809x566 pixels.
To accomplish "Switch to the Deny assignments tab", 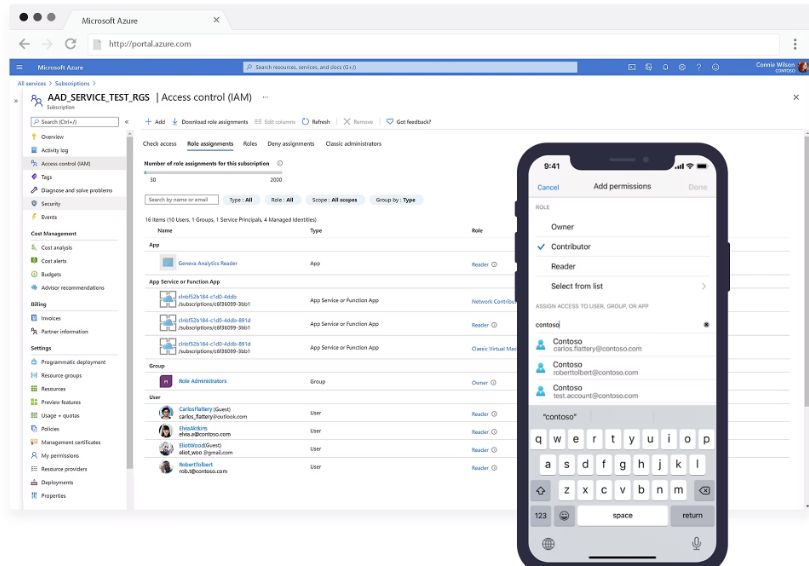I will pos(290,144).
